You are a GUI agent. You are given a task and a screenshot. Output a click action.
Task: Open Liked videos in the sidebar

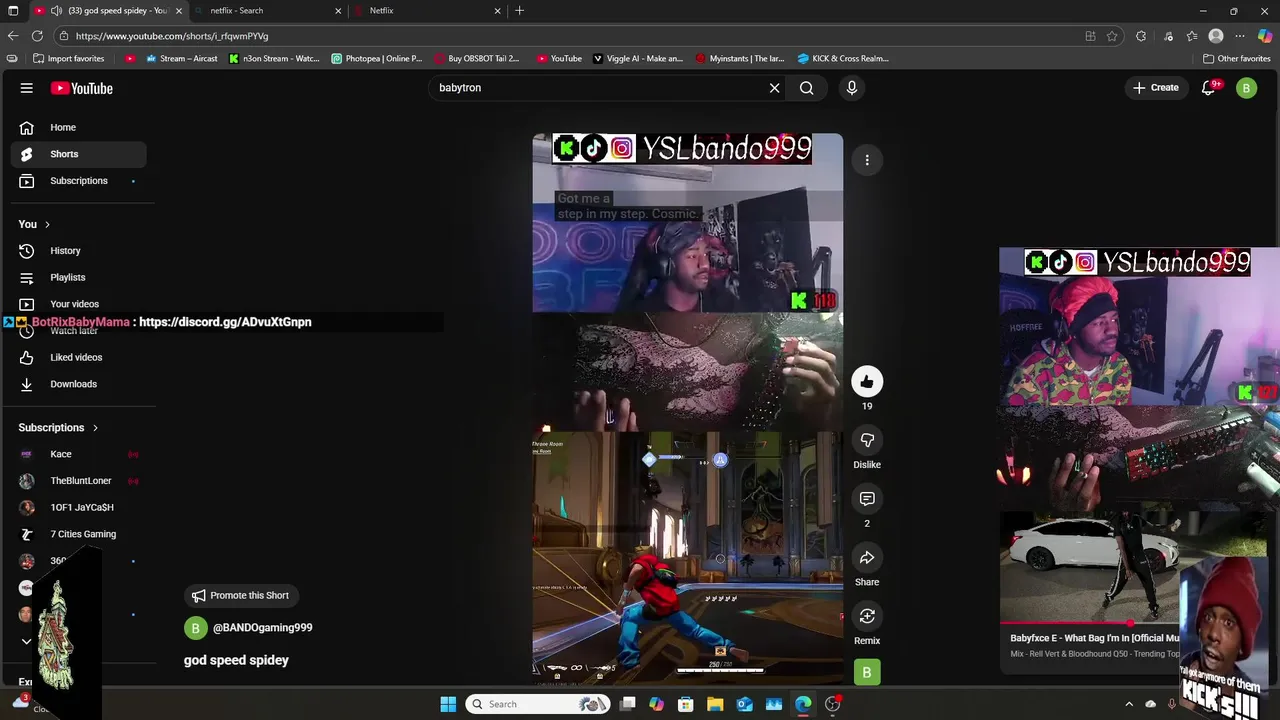78,357
